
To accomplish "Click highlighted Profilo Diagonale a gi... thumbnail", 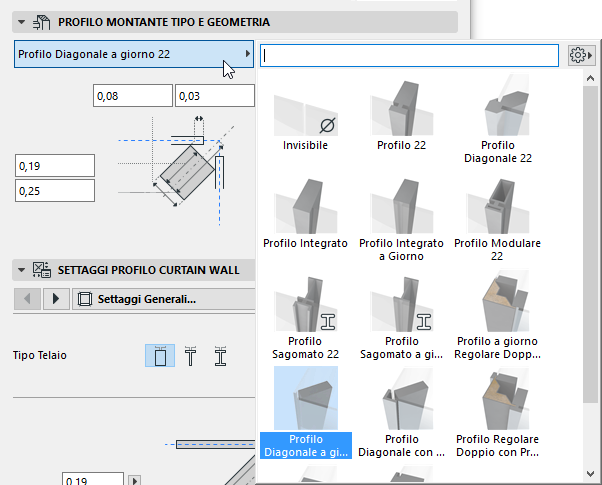I will (306, 398).
